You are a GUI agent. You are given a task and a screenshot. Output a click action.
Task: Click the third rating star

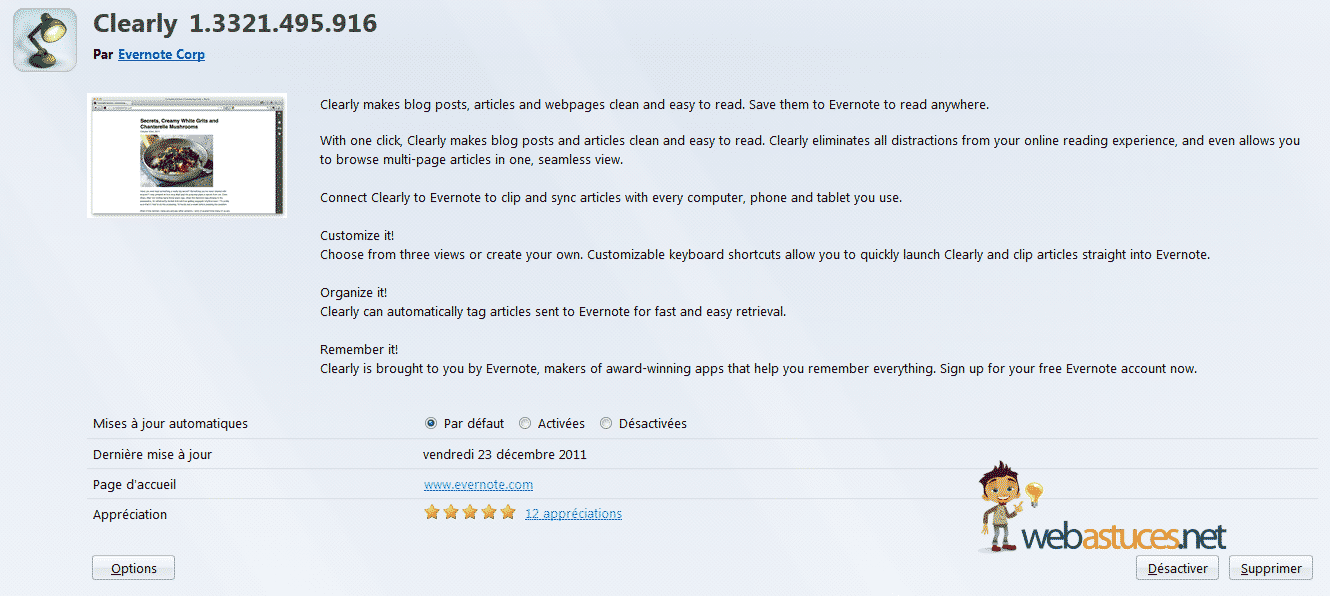[x=470, y=513]
